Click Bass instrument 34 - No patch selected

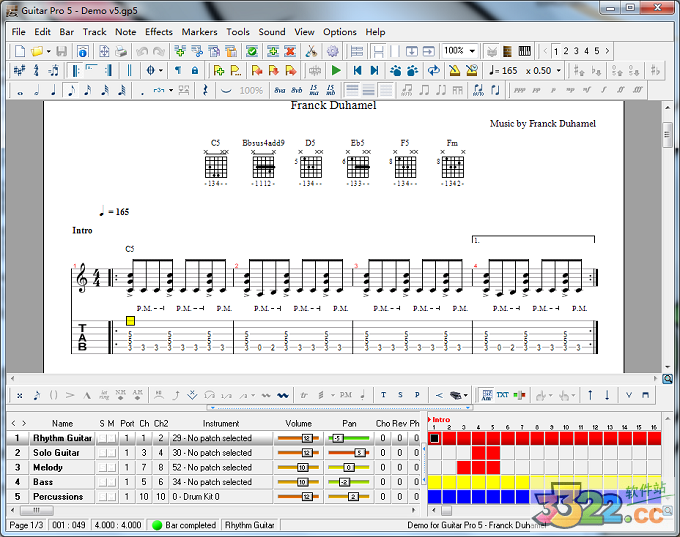click(212, 482)
